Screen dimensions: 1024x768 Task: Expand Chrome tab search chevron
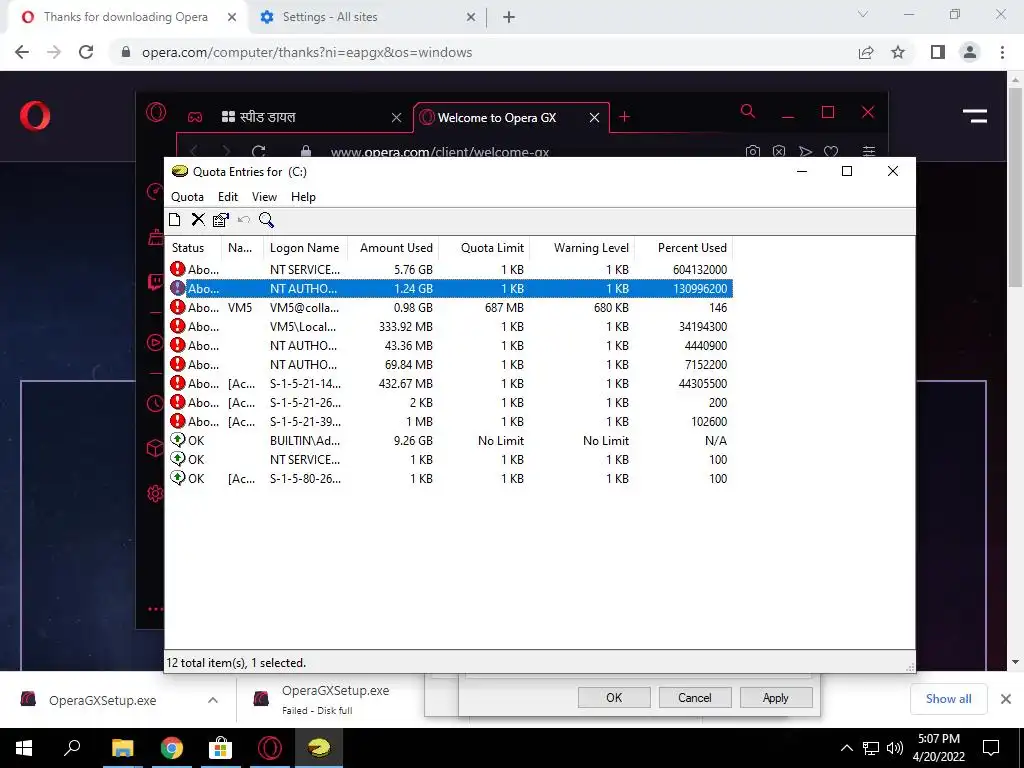coord(863,14)
